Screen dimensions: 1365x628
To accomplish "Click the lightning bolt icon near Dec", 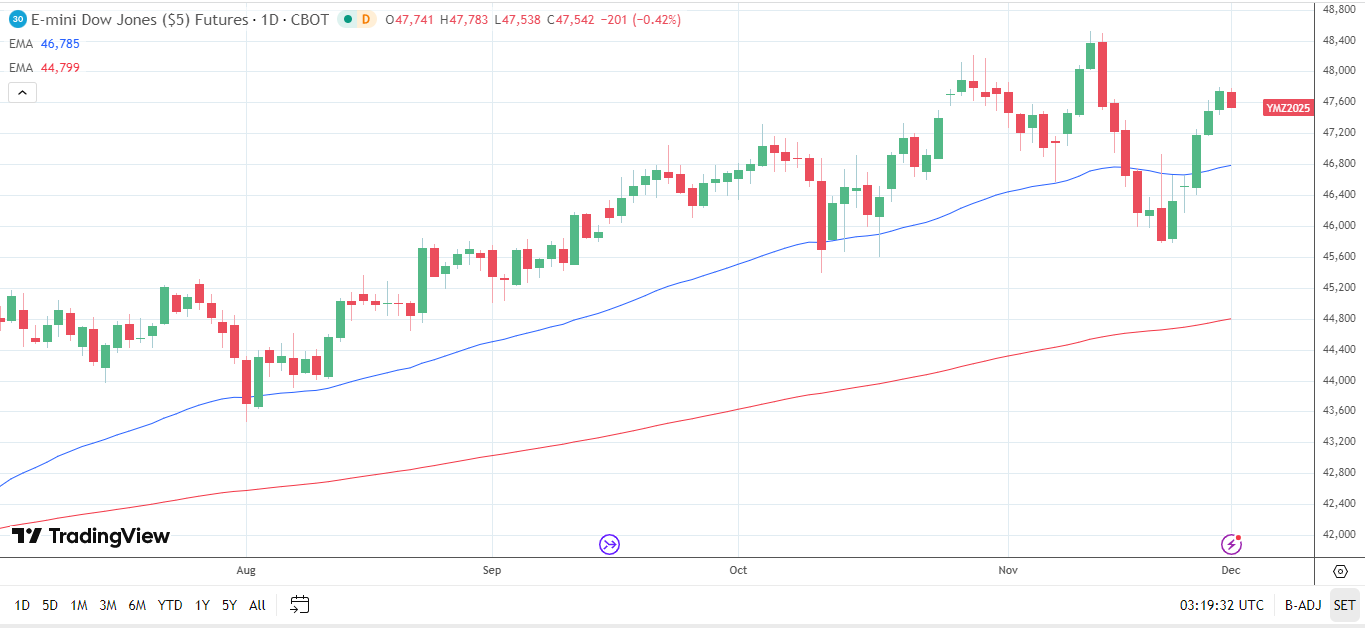I will pos(1231,544).
